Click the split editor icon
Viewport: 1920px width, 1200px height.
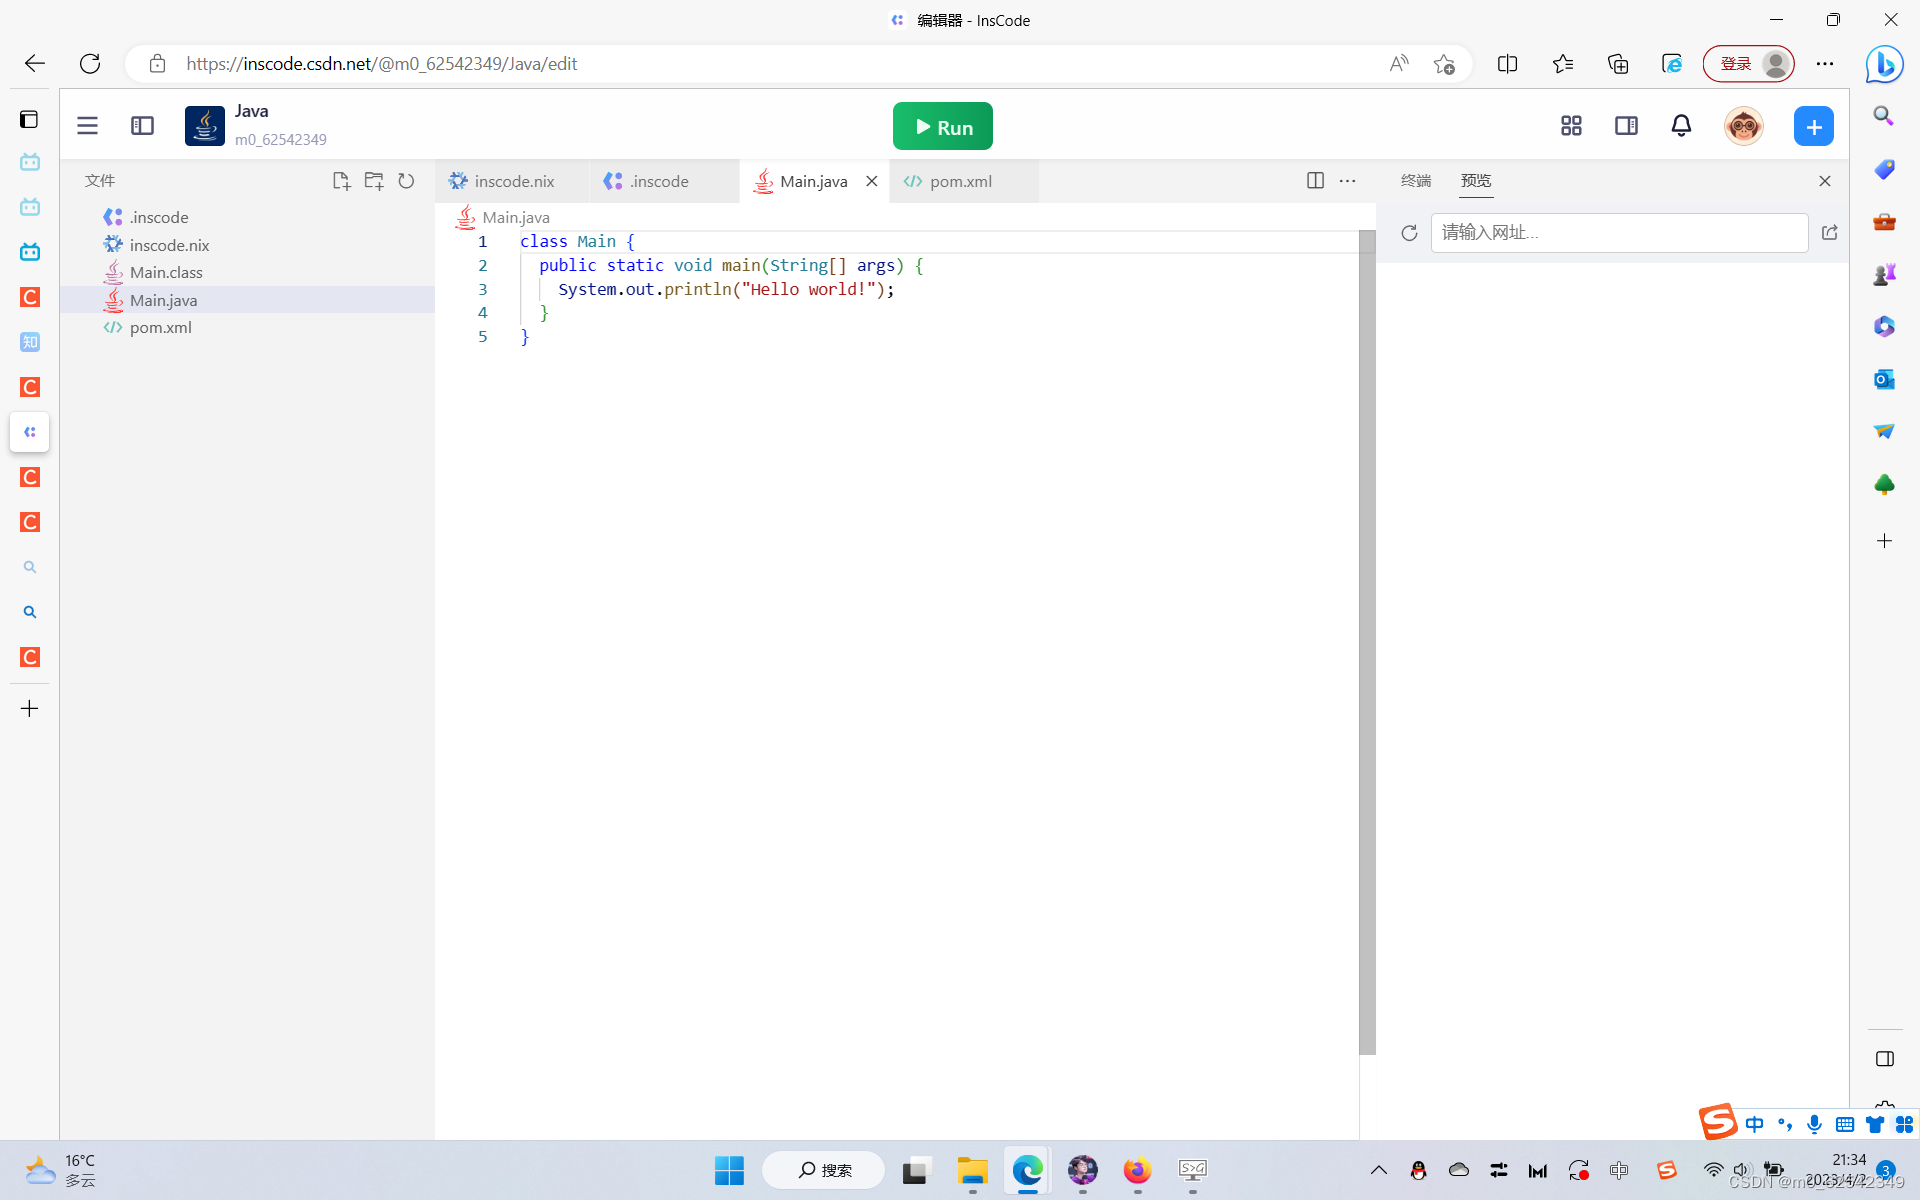[x=1315, y=181]
